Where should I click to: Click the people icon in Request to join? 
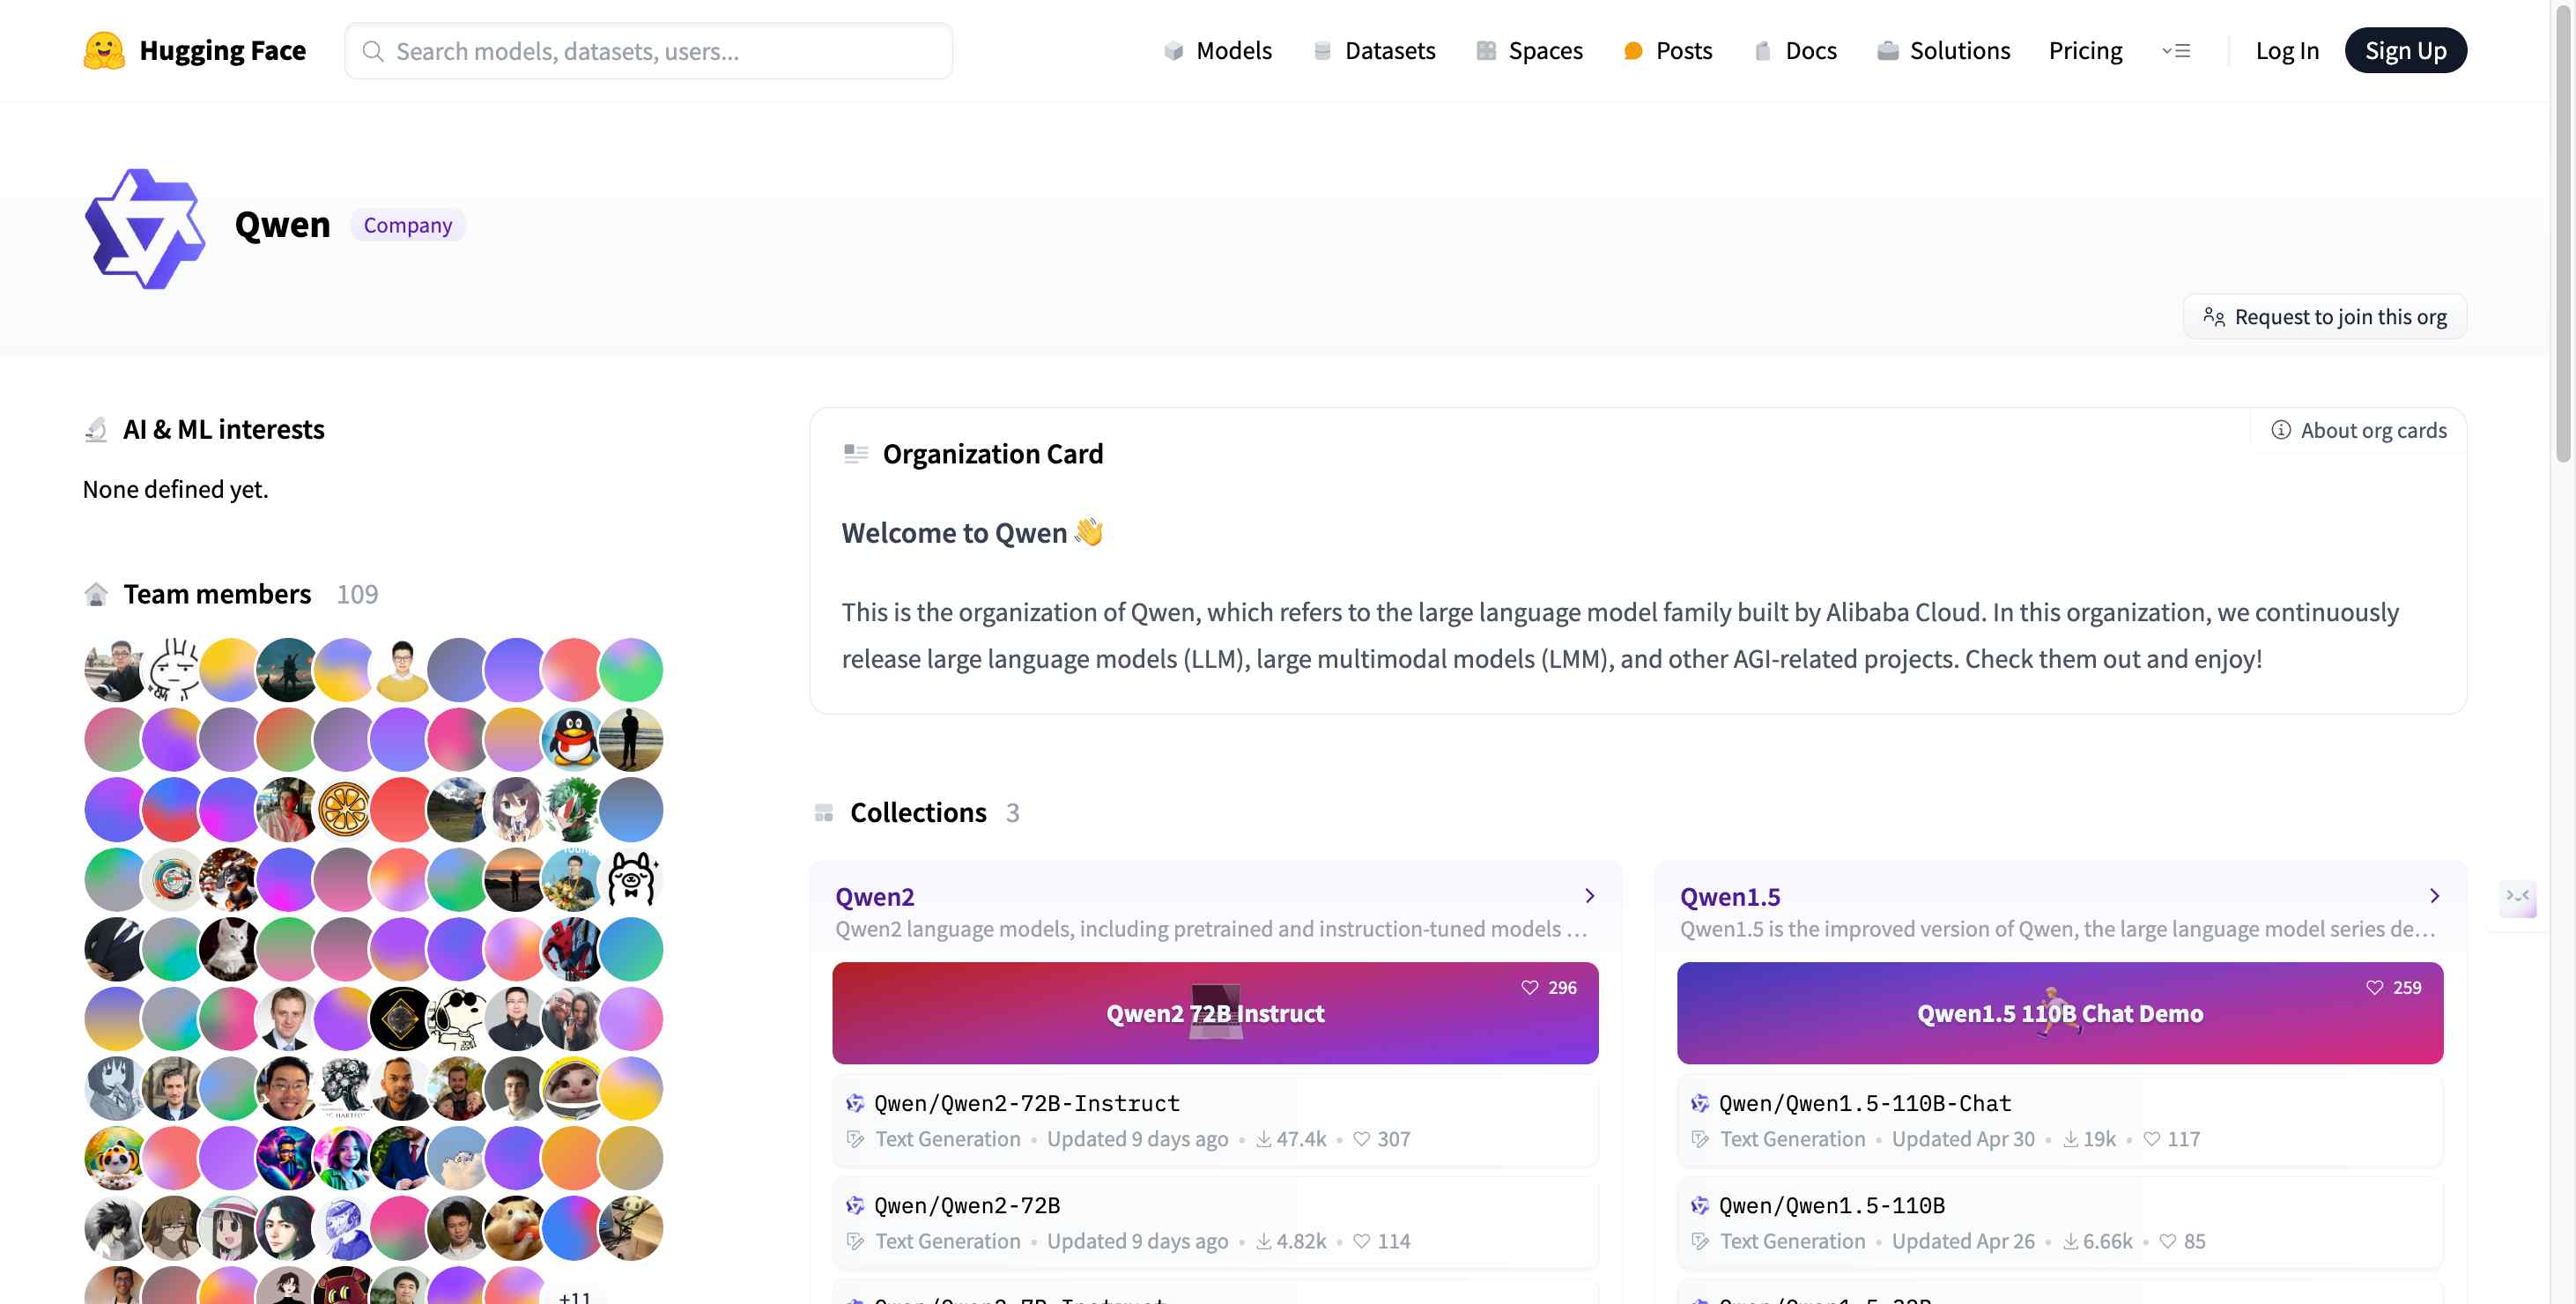2214,317
